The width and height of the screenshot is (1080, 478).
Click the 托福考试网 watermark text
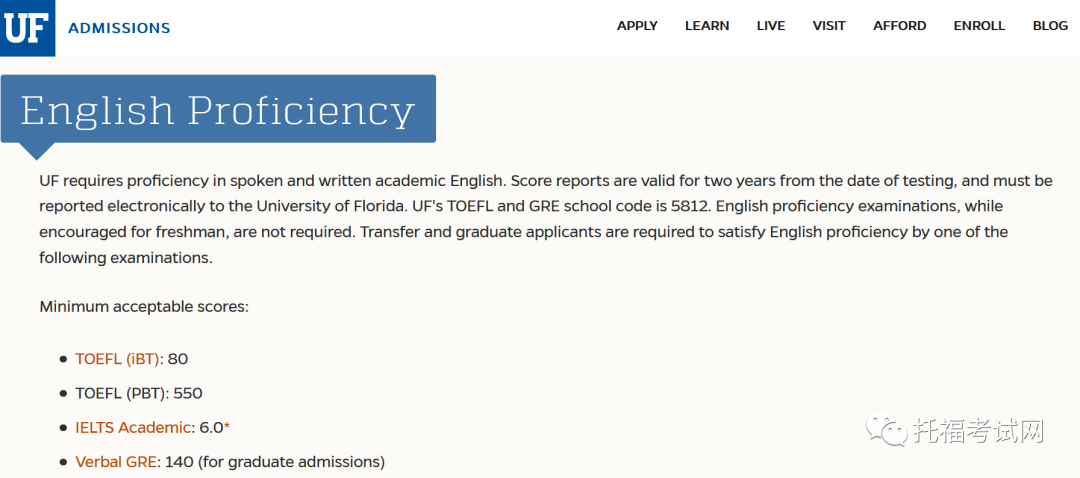979,432
